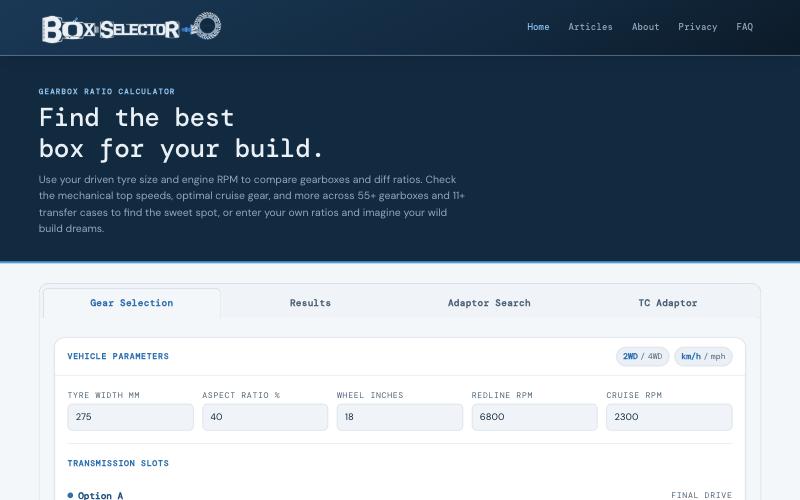
Task: Toggle km/h / mph speed units
Action: pyautogui.click(x=703, y=356)
